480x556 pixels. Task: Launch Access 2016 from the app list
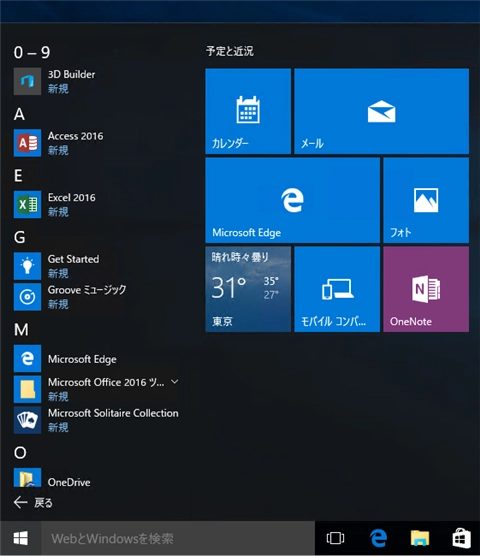tap(96, 143)
